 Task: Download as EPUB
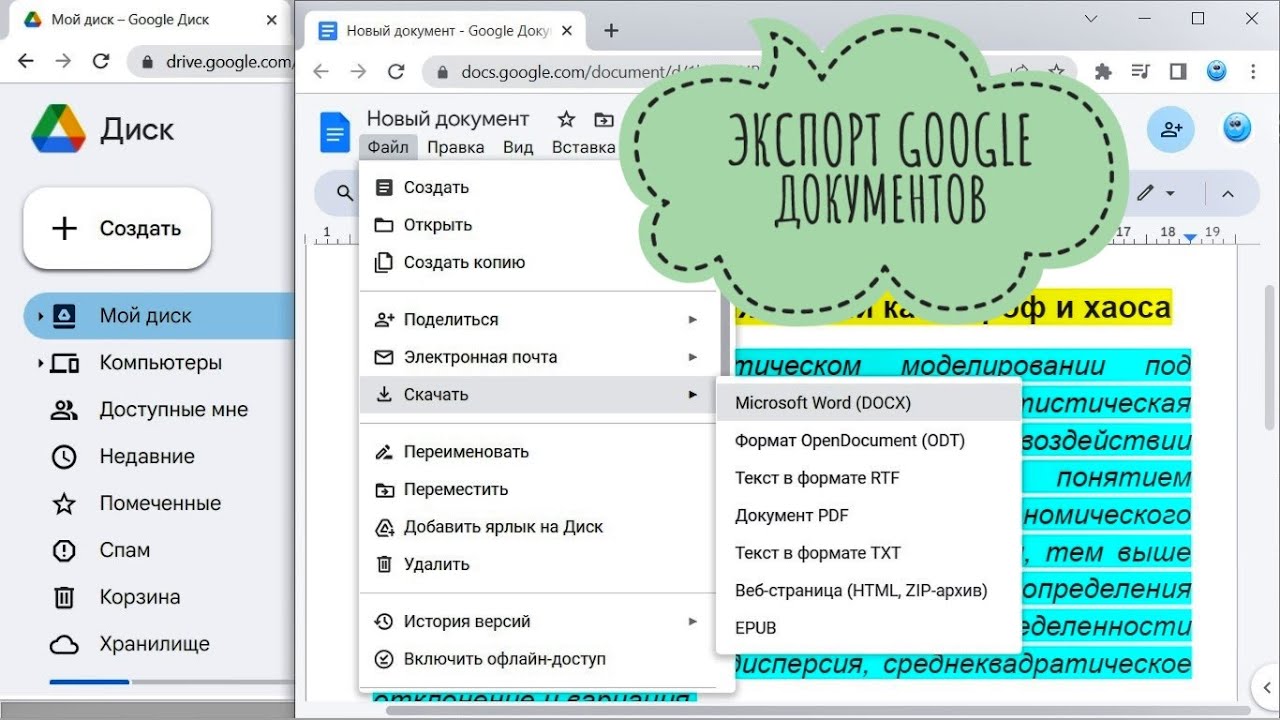(x=869, y=628)
